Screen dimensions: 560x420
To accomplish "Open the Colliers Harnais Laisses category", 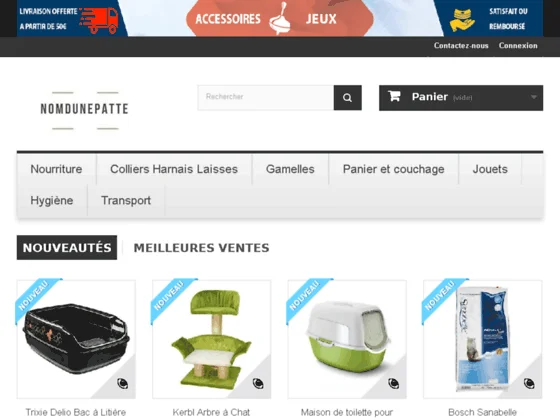I will click(174, 169).
